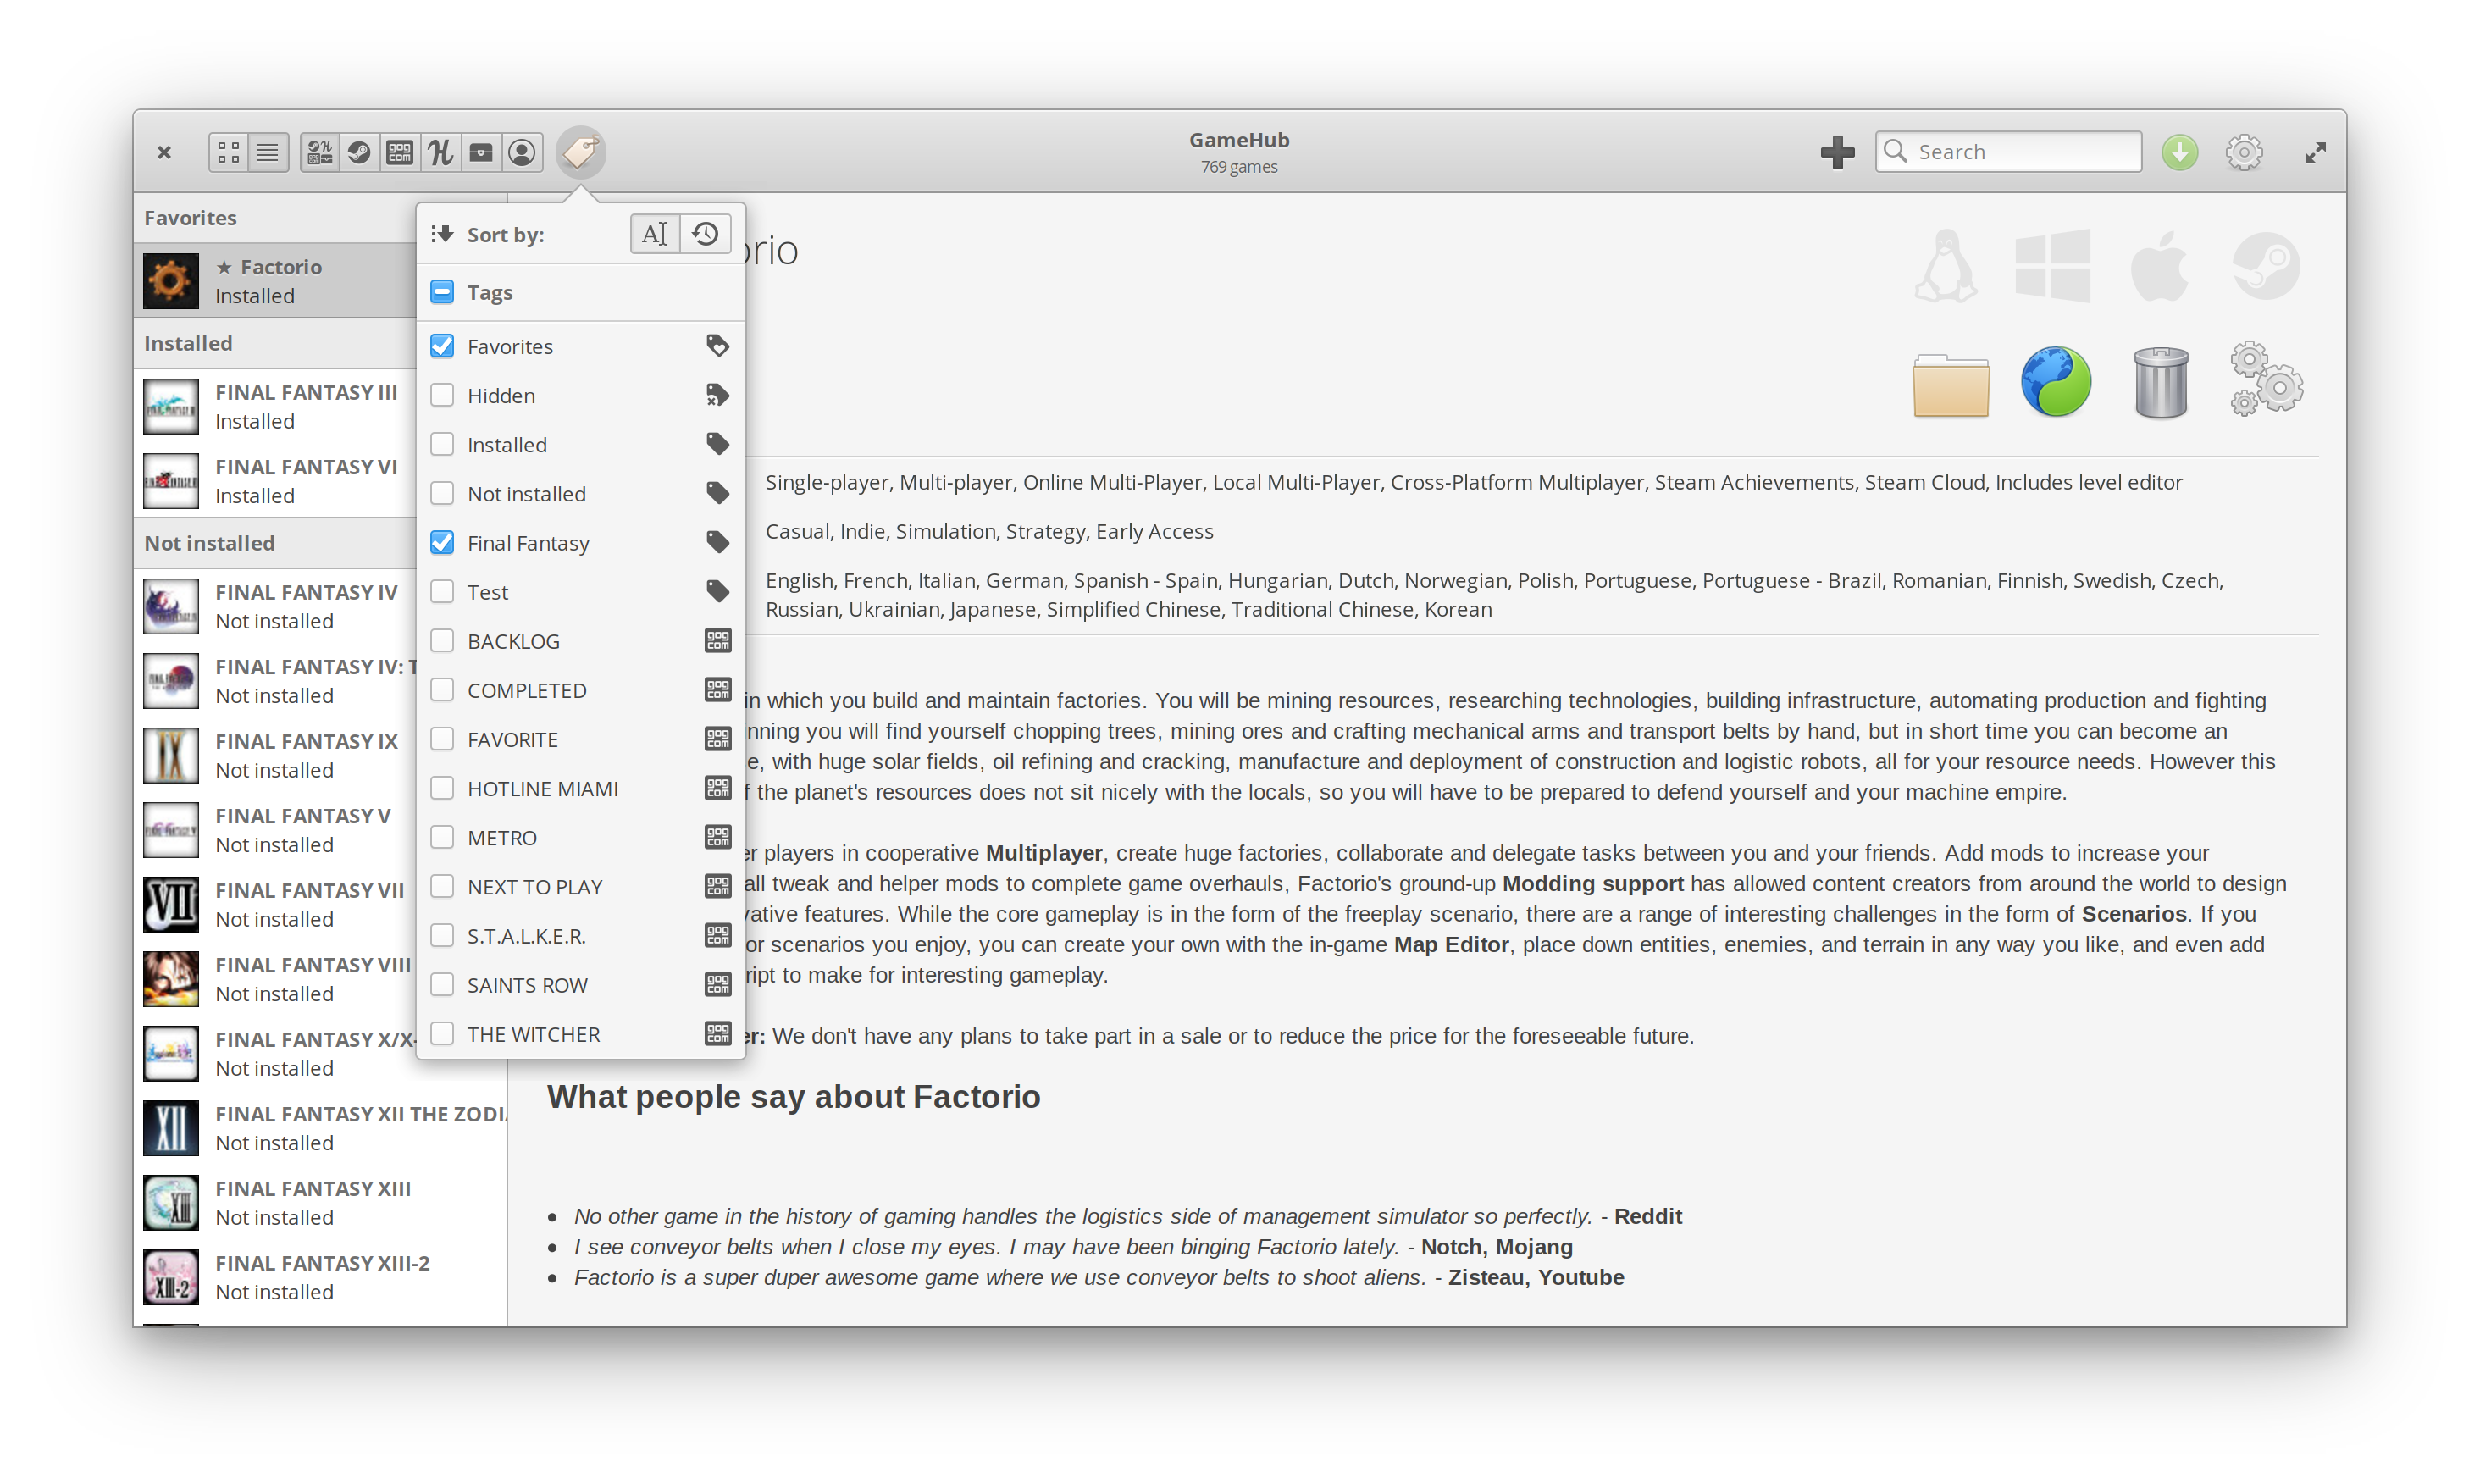Sort games by last launched time

tap(705, 234)
